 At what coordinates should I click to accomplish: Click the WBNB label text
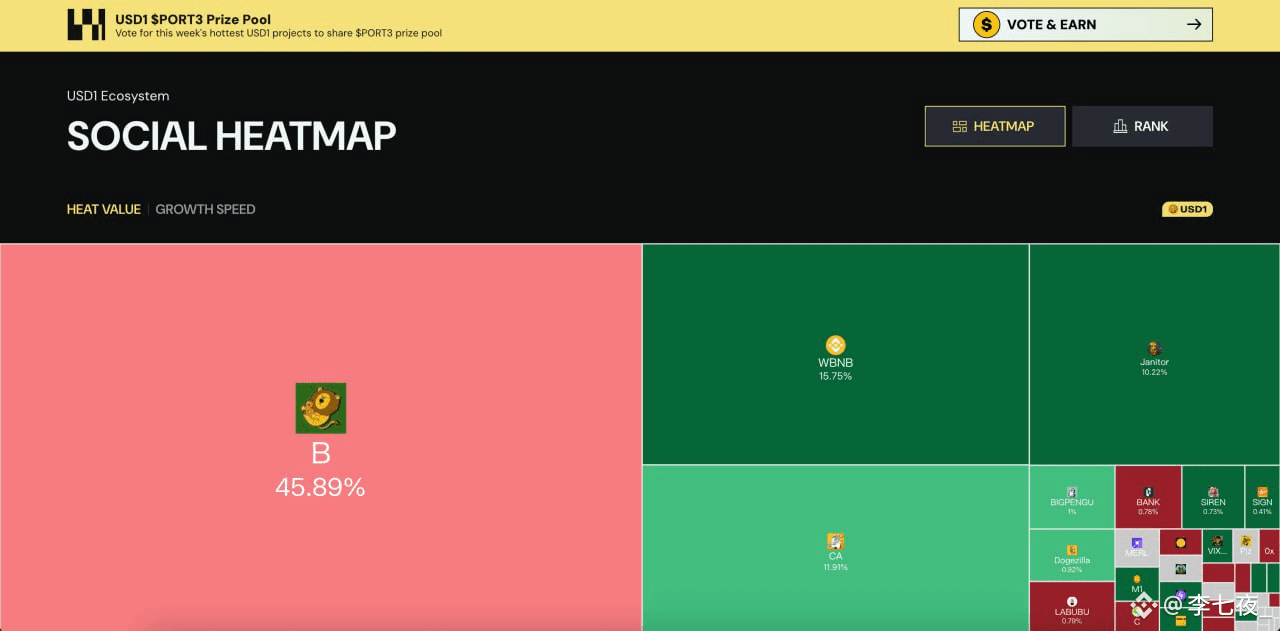[x=835, y=363]
